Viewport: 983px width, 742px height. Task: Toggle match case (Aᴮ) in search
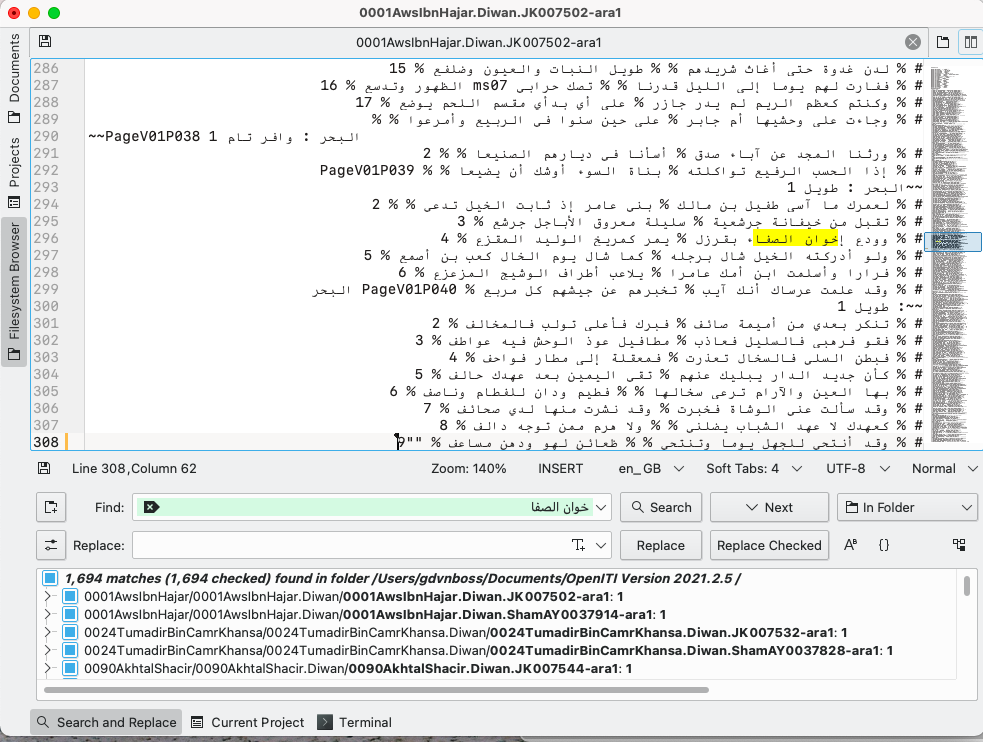pos(851,545)
